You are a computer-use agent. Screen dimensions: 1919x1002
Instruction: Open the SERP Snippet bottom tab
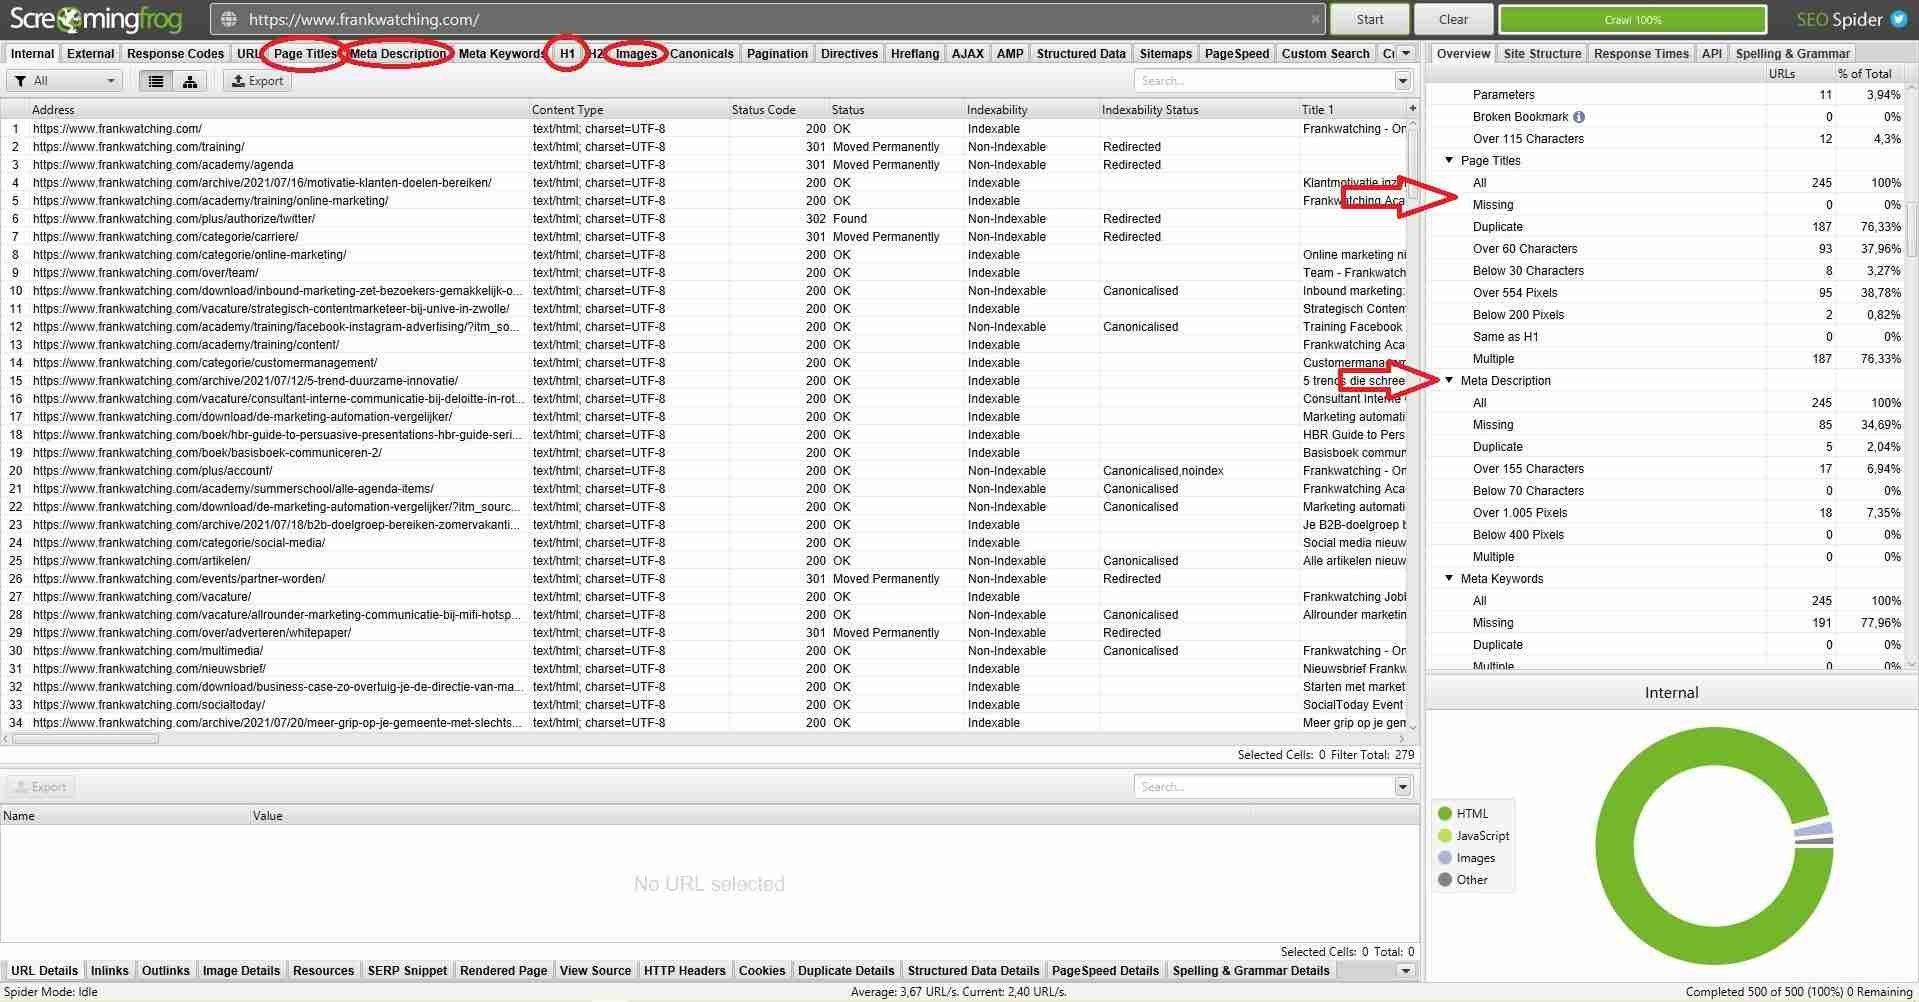(407, 971)
